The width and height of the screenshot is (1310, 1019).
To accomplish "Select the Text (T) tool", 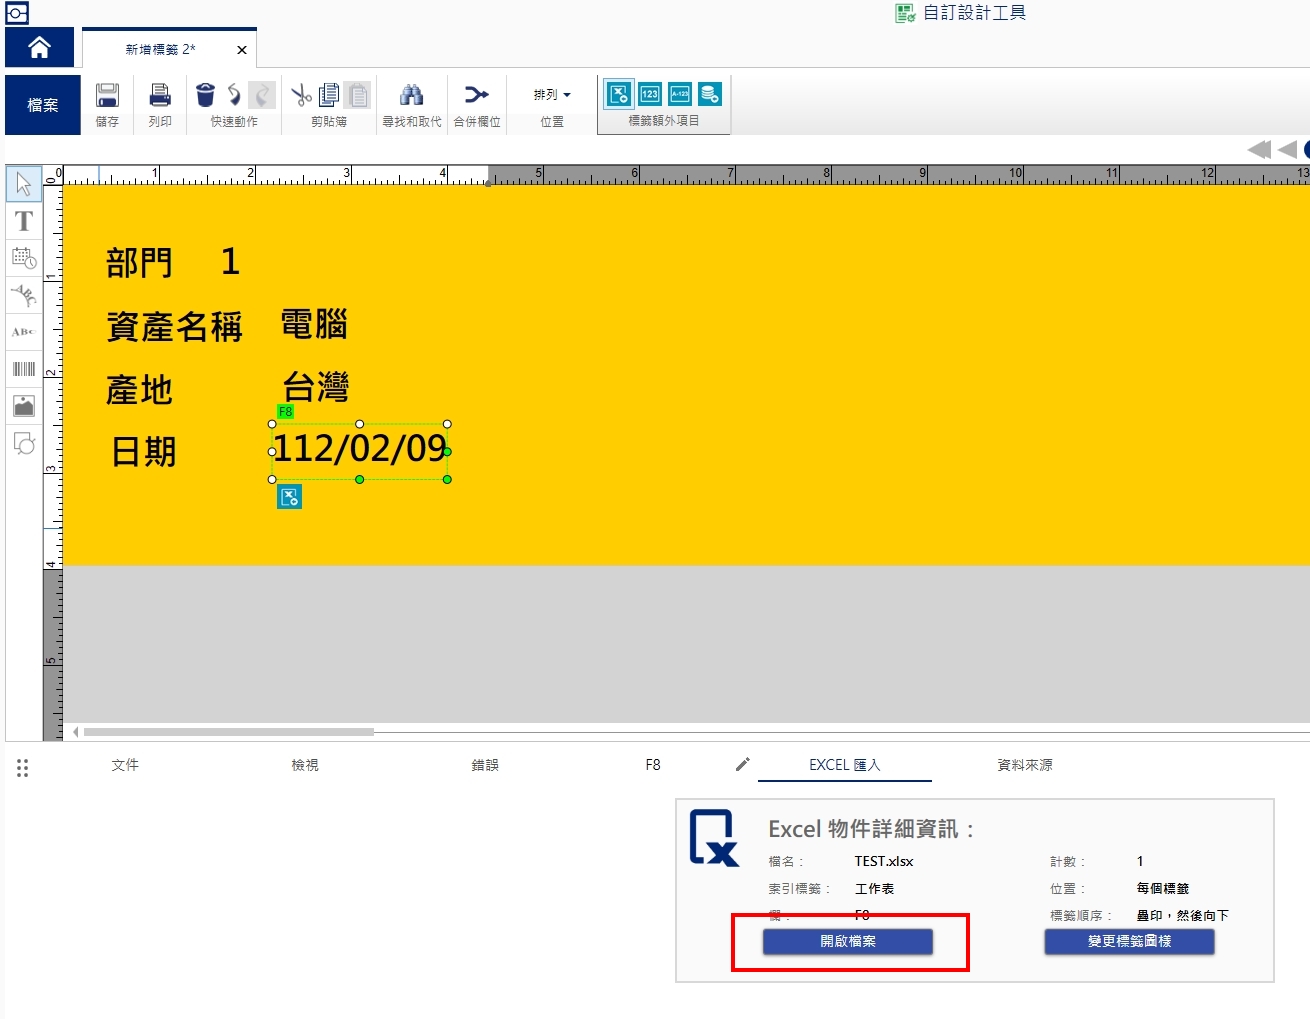I will tap(24, 221).
